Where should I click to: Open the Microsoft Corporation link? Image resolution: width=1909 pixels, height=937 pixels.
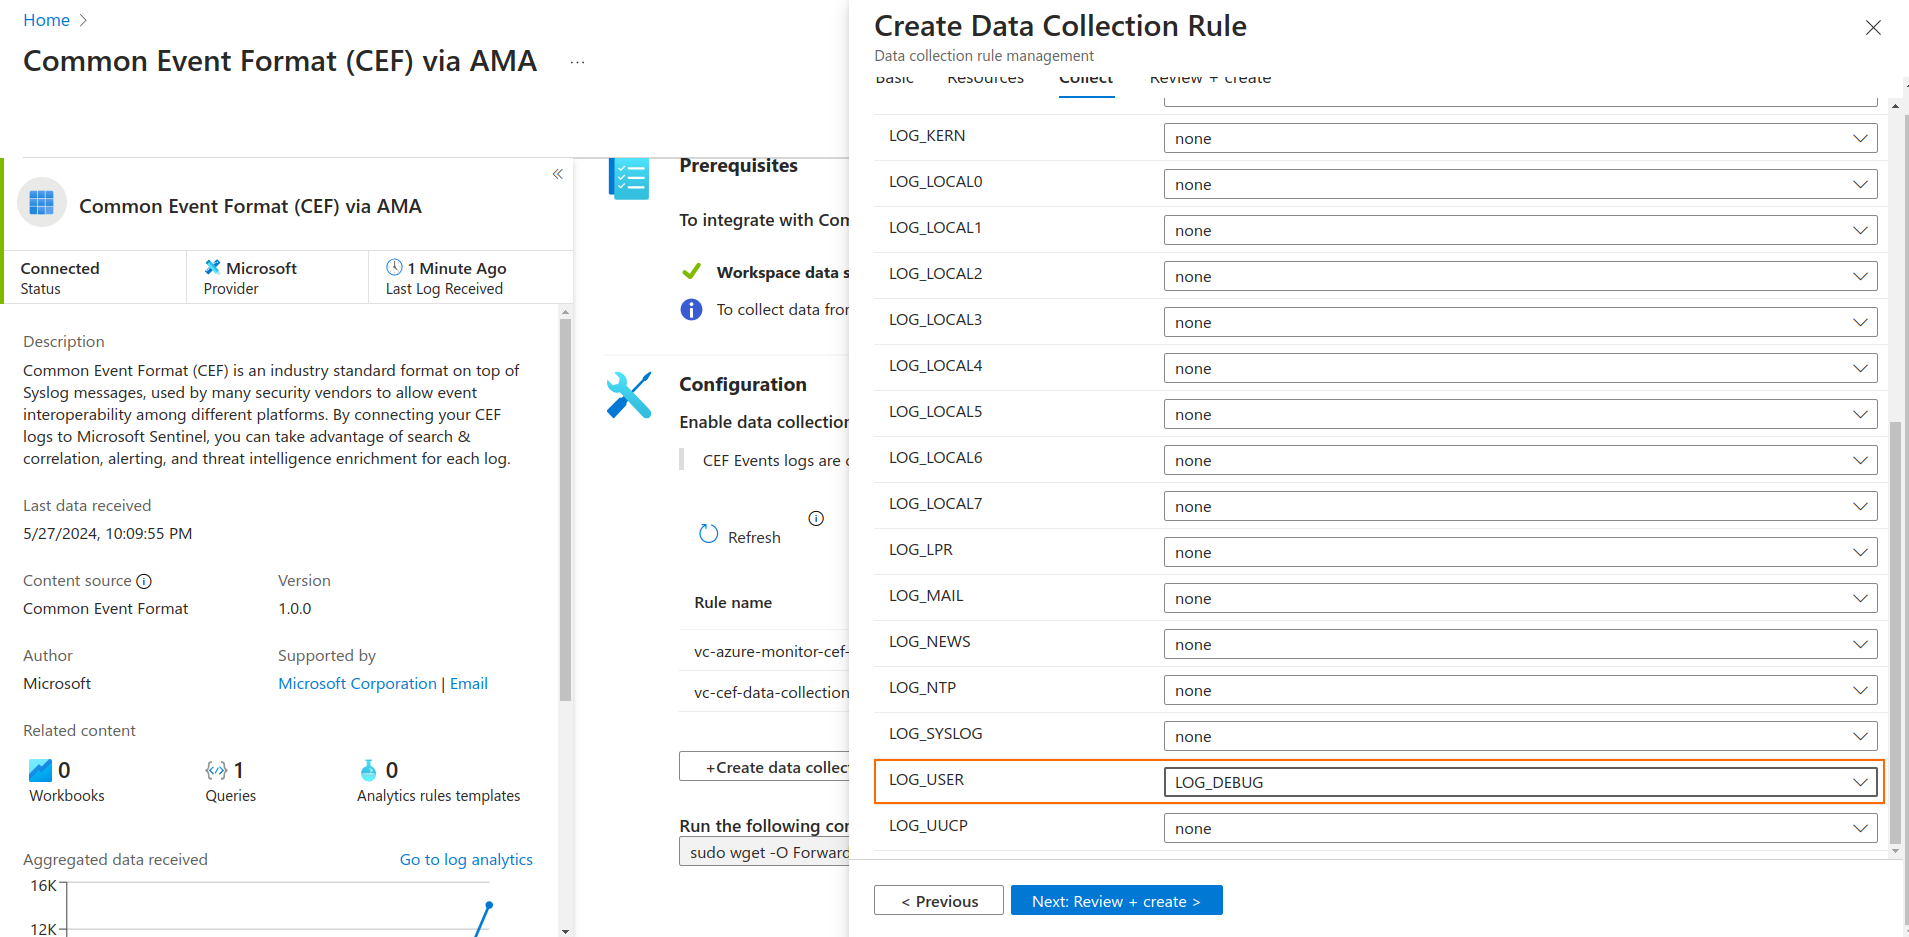[x=357, y=683]
